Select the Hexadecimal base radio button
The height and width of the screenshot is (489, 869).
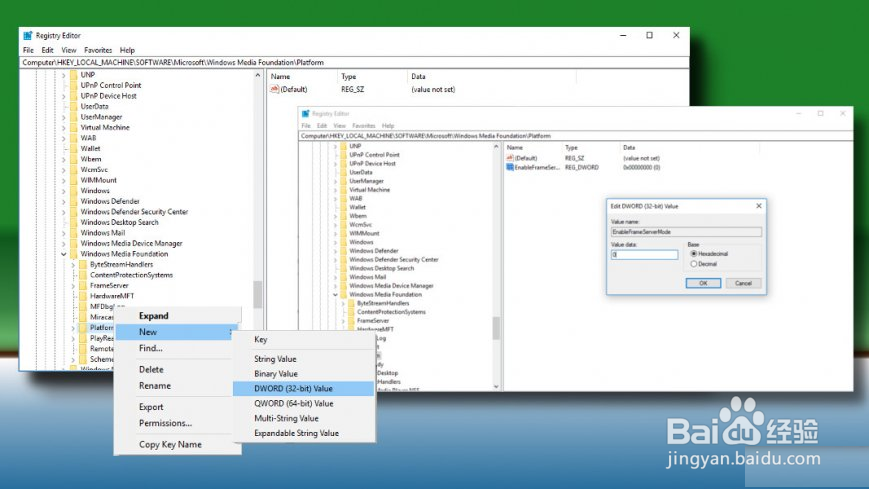(x=693, y=253)
